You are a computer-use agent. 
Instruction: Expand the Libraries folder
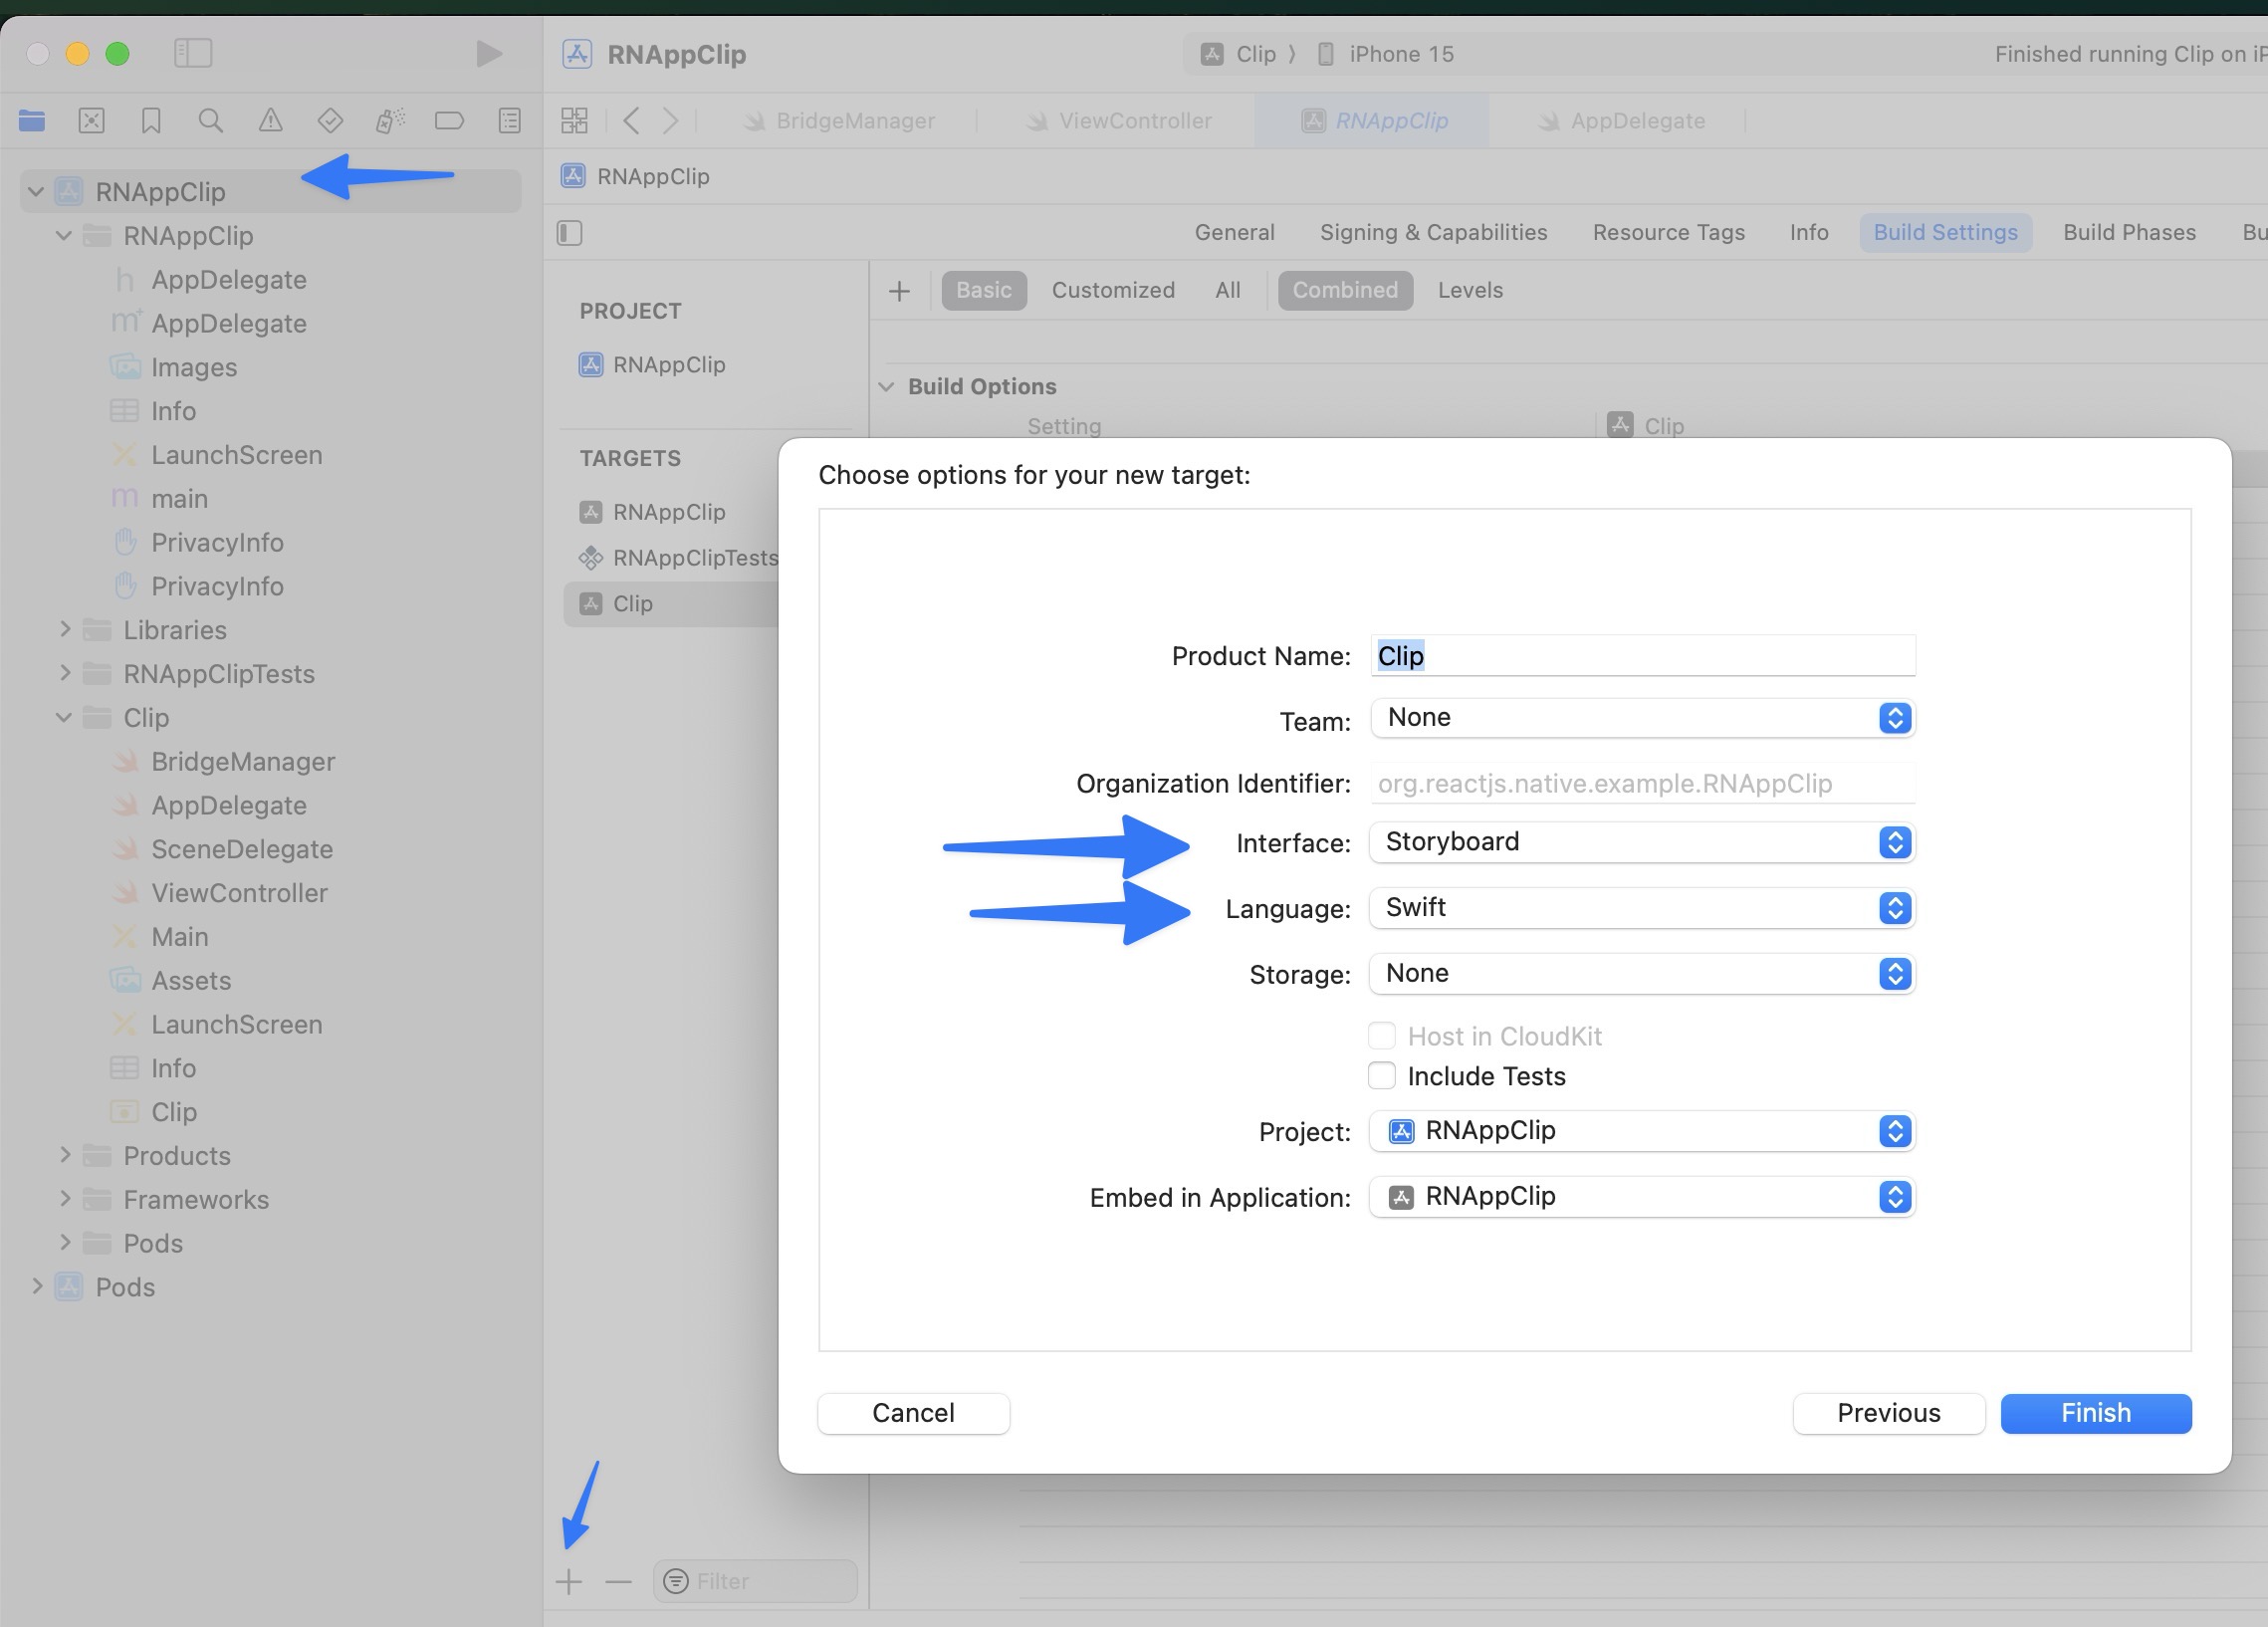point(64,629)
